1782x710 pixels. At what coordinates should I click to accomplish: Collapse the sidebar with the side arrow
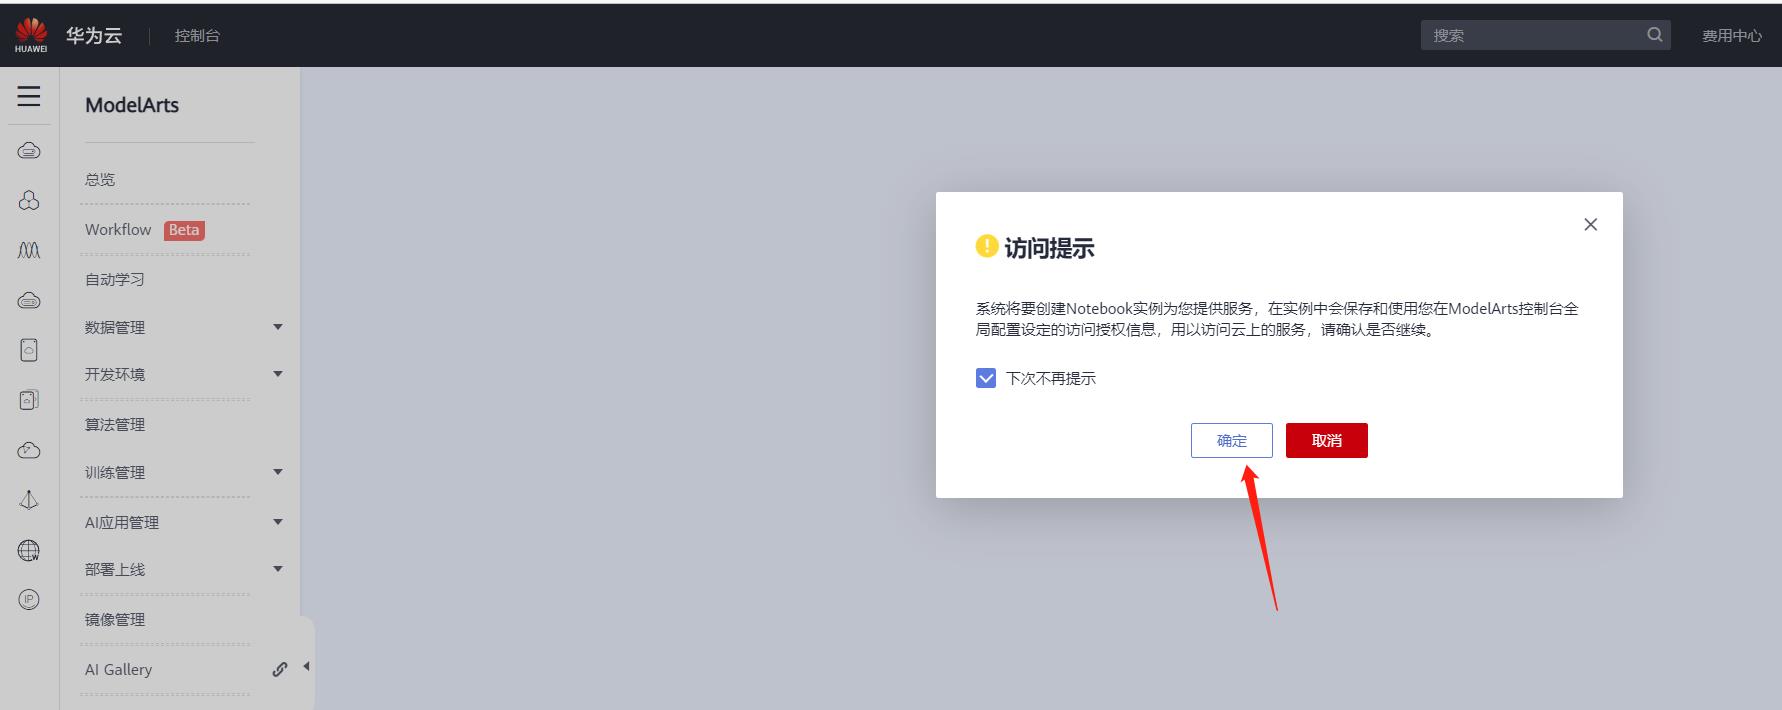(307, 666)
